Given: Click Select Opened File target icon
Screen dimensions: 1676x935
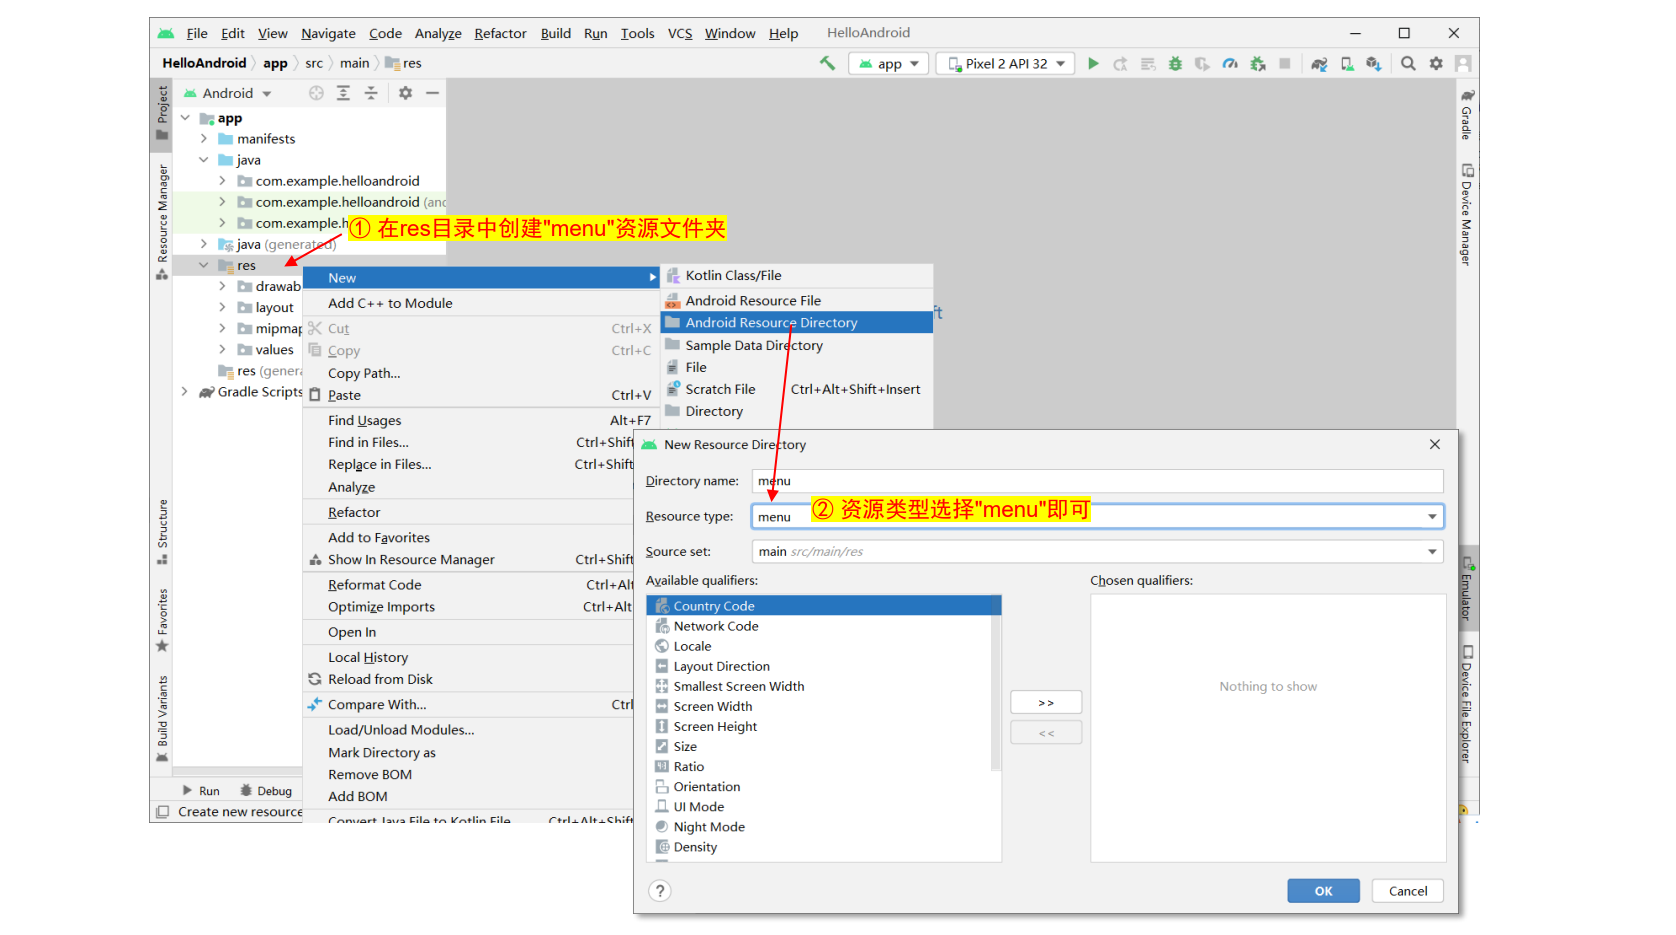Looking at the screenshot, I should (316, 93).
